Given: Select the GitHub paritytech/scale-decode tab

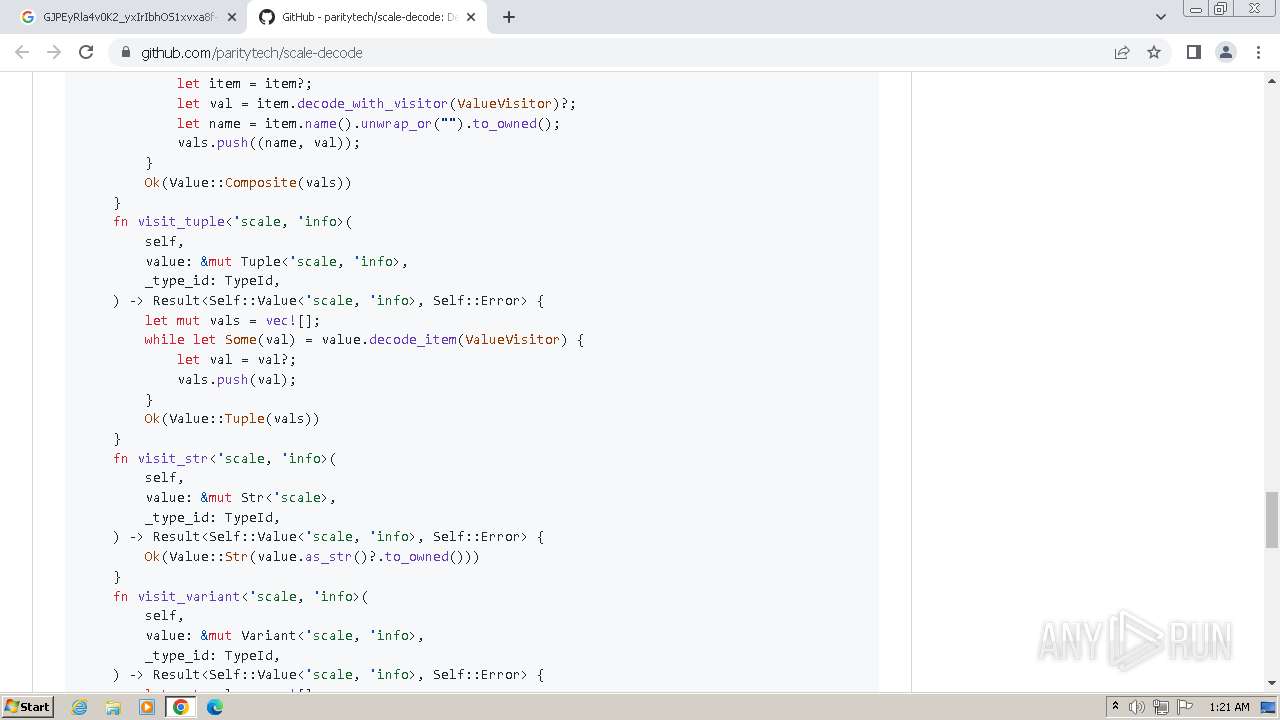Looking at the screenshot, I should tap(367, 17).
